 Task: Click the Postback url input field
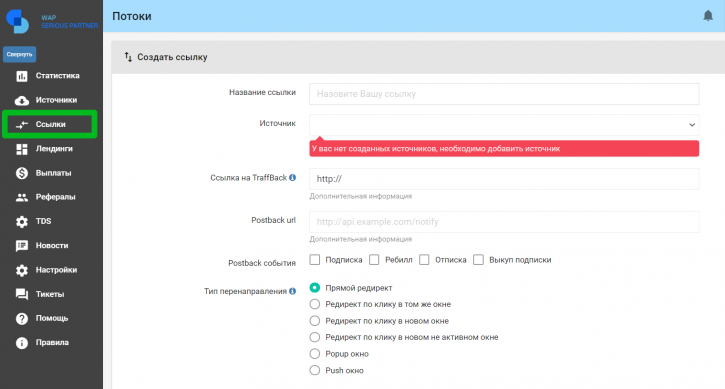[504, 222]
